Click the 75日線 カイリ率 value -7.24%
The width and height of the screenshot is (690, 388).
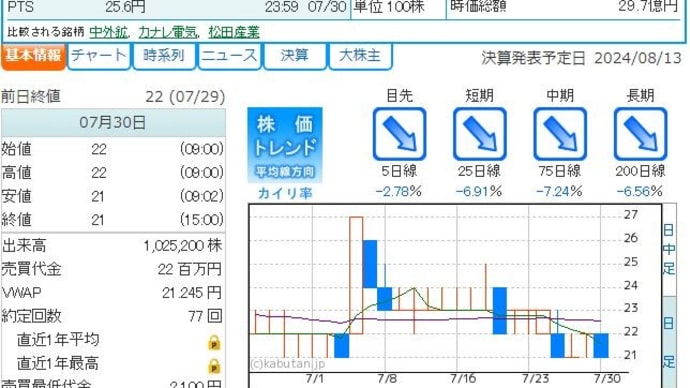(559, 191)
